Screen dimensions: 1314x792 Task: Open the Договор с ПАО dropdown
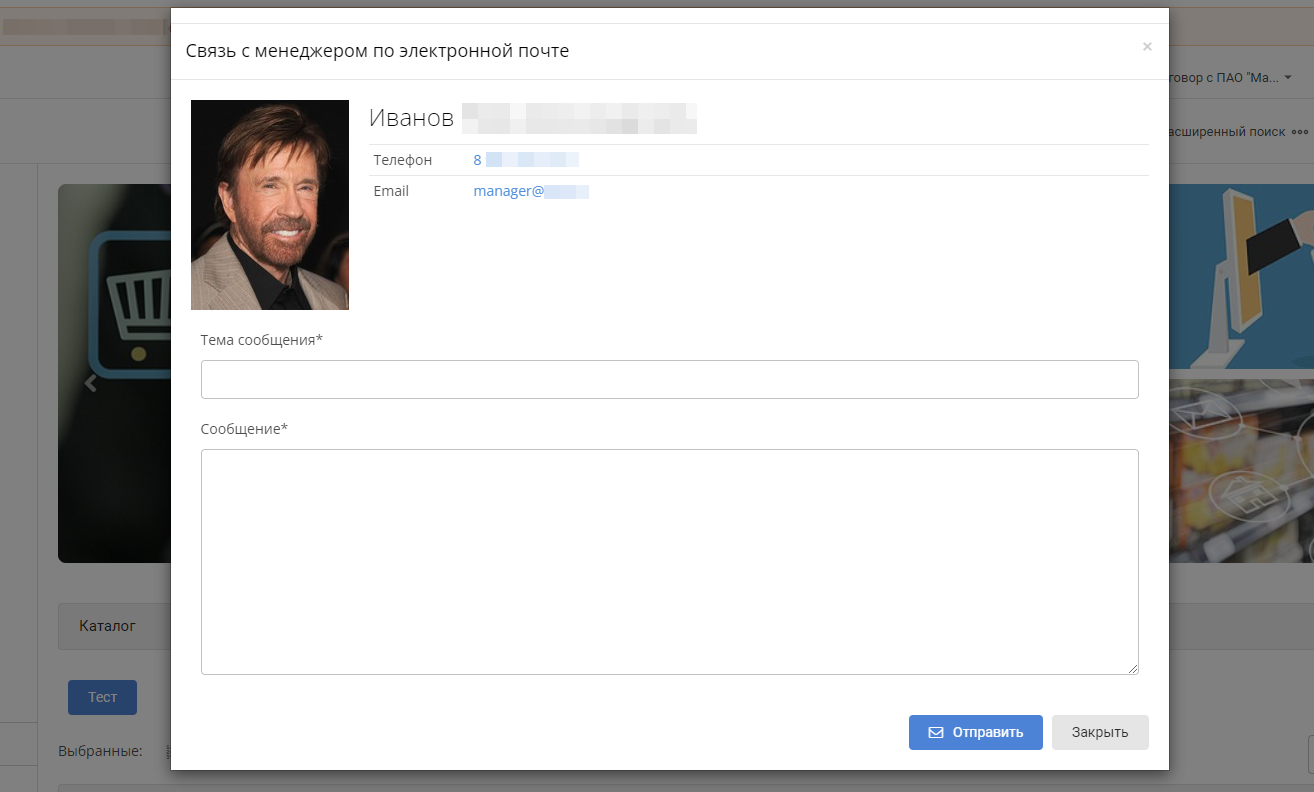[x=1224, y=77]
